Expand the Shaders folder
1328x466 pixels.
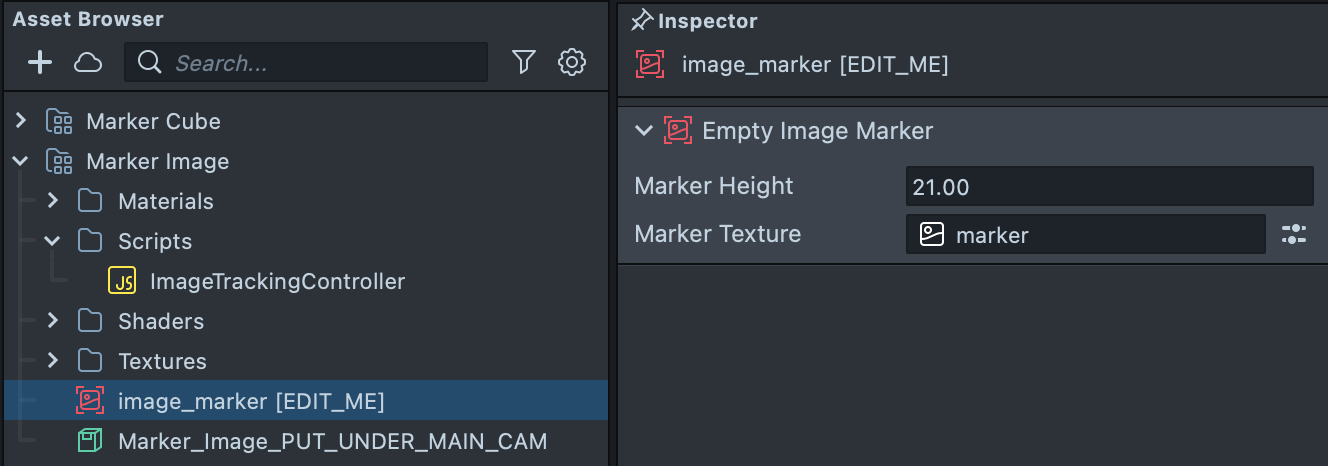[x=53, y=321]
